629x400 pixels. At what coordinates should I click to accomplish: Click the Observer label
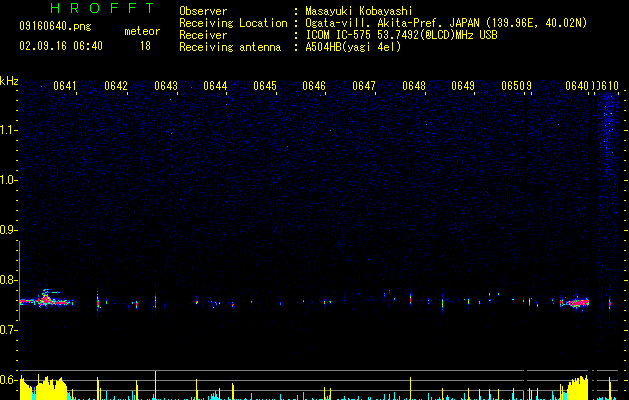pos(203,11)
